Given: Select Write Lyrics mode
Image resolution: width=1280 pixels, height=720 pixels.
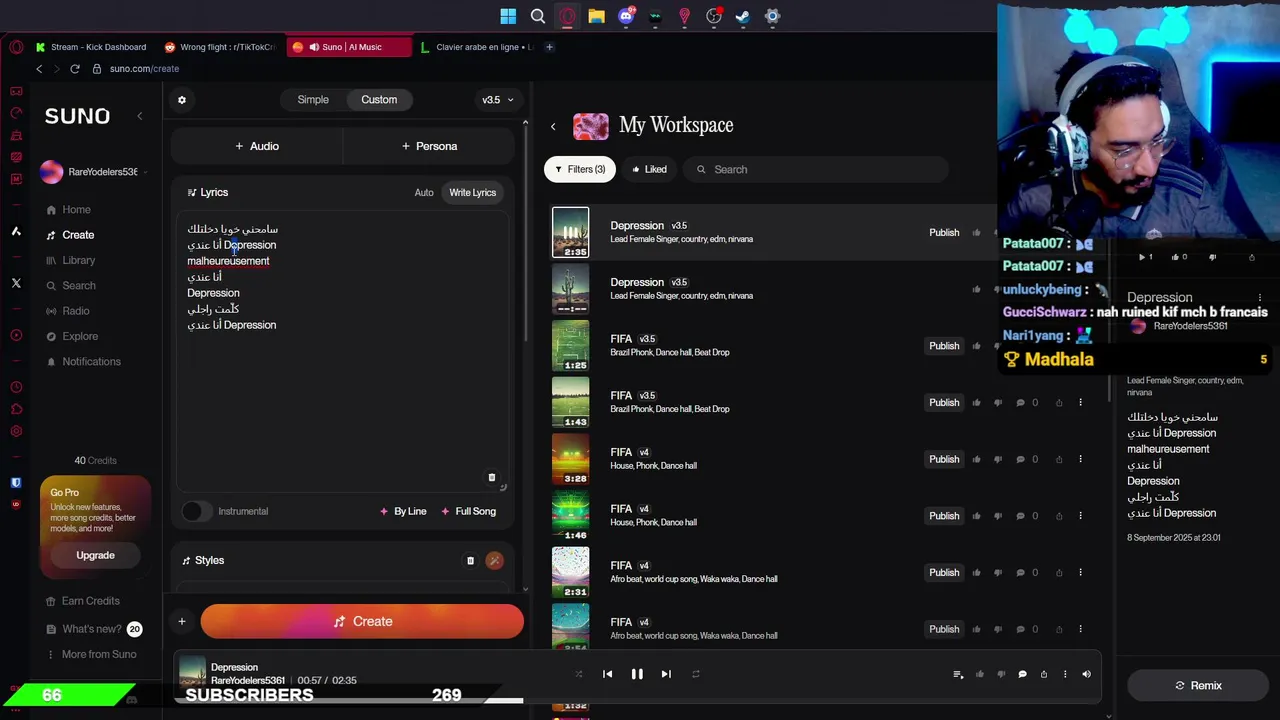Looking at the screenshot, I should click(472, 193).
